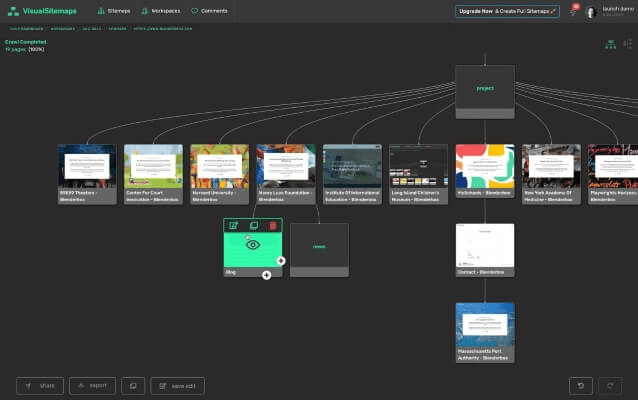Click the edit icon on Blog node

[234, 225]
